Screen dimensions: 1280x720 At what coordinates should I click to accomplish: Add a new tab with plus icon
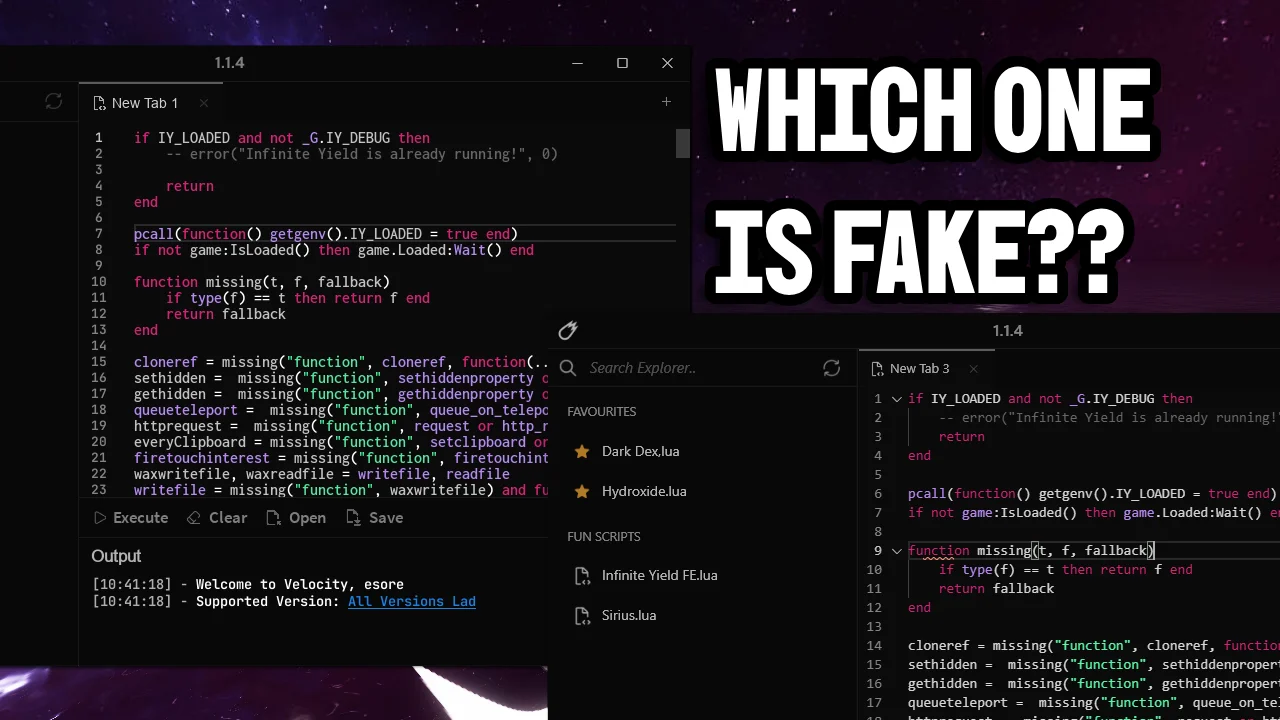click(666, 101)
